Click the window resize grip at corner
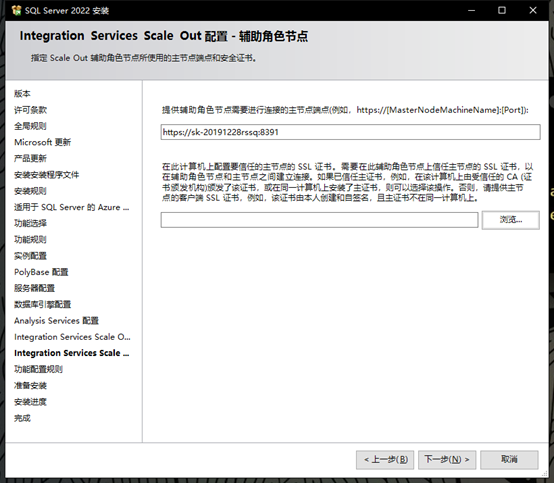Screen dimensions: 554x483 click(x=545, y=473)
